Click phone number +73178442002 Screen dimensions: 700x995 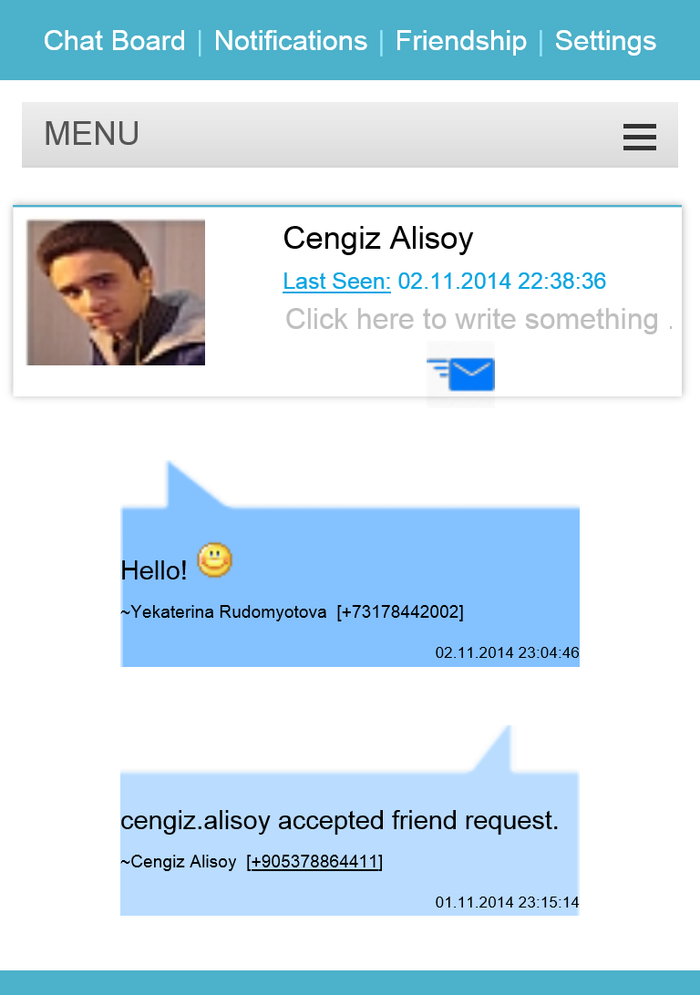400,612
